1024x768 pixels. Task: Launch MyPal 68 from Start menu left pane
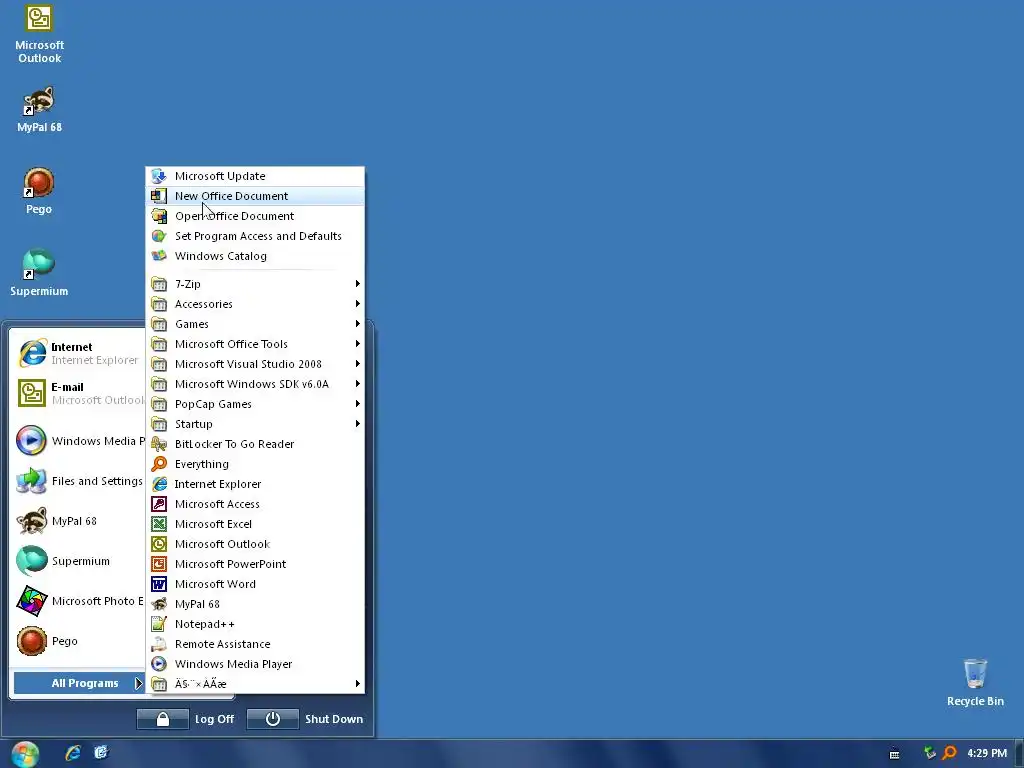(78, 521)
